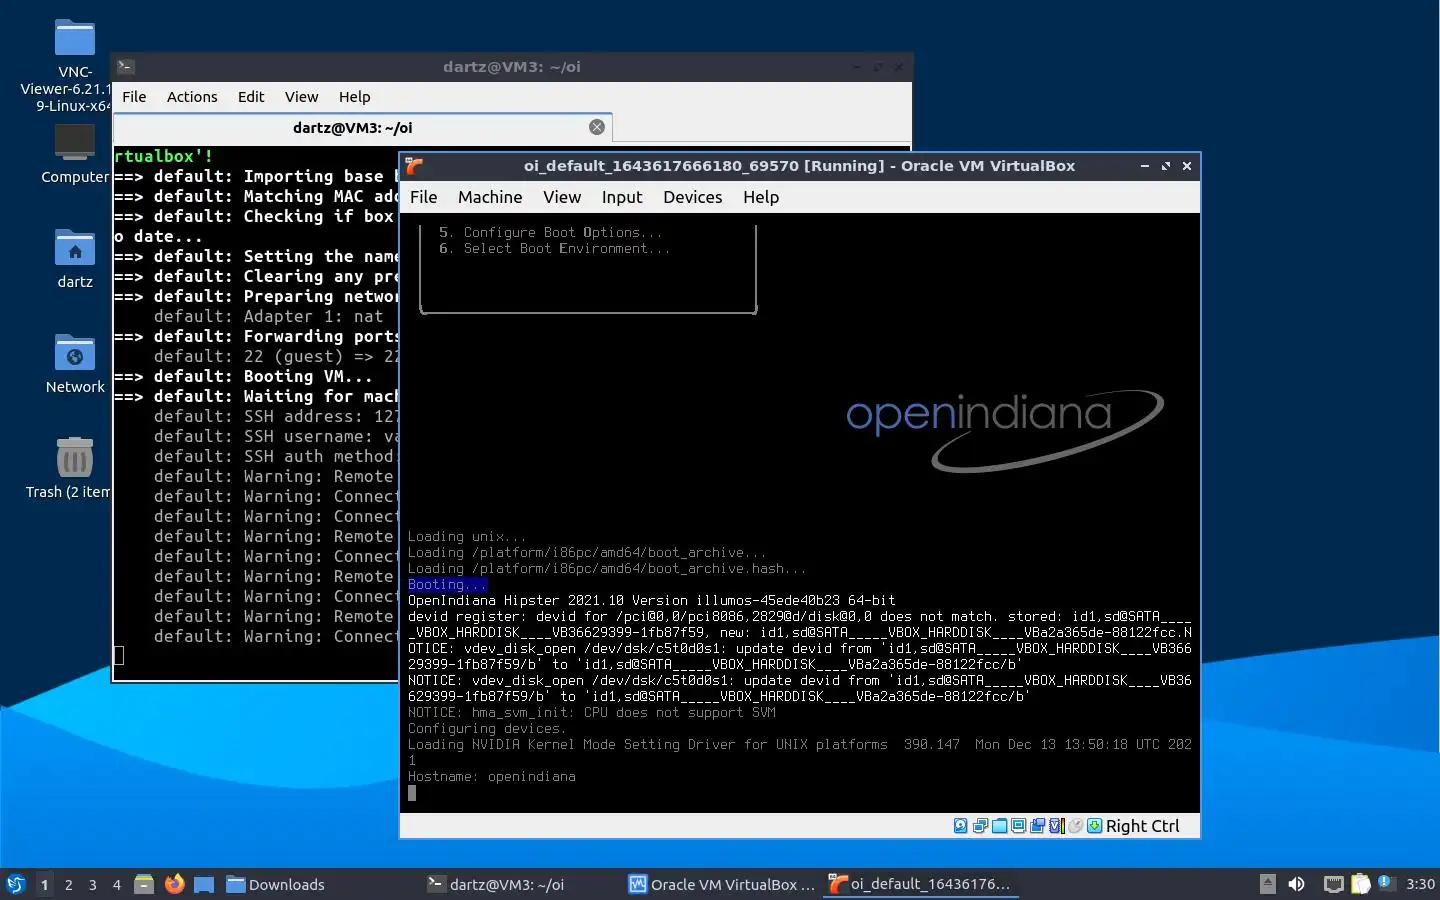The height and width of the screenshot is (900, 1440).
Task: Click the 3:30 clock in the taskbar
Action: [1420, 884]
